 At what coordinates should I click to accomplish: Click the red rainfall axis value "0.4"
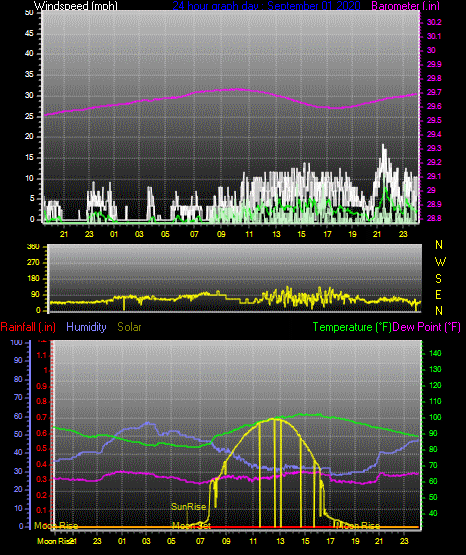(42, 464)
